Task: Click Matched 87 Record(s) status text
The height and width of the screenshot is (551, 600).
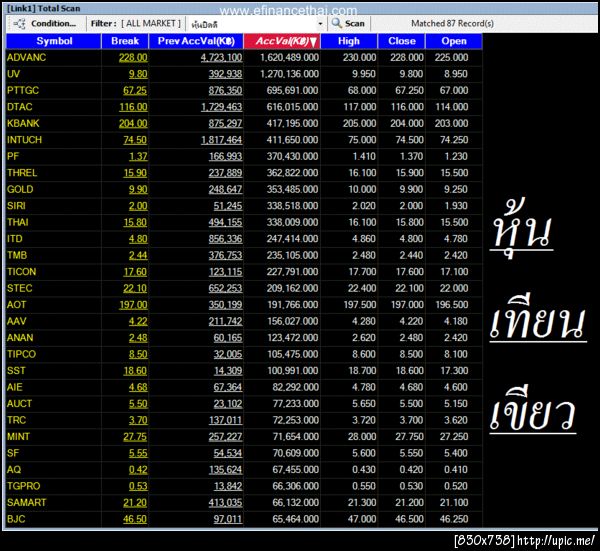Action: [452, 23]
